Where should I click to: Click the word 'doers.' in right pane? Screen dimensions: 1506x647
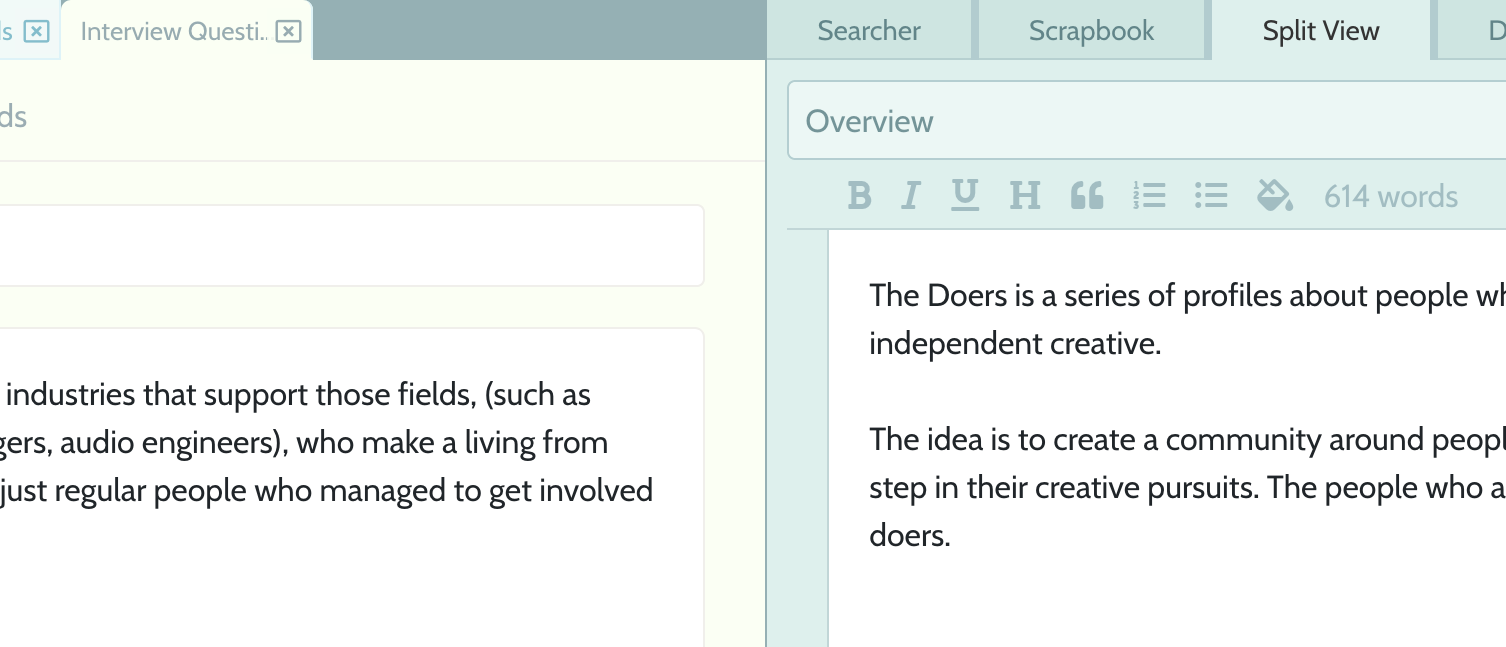[909, 536]
